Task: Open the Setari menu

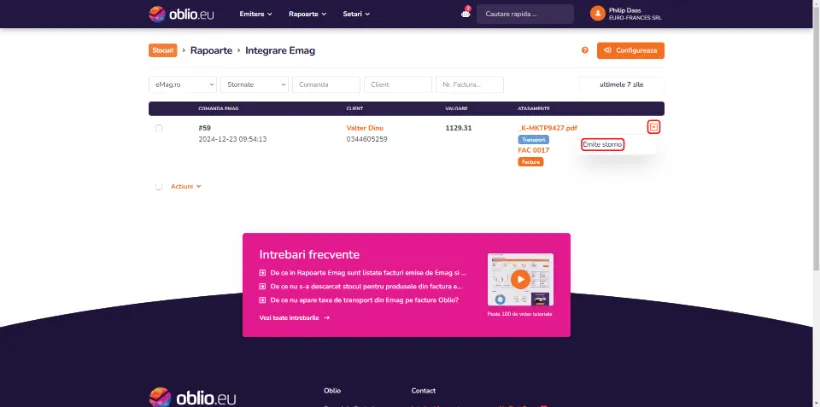Action: tap(356, 14)
